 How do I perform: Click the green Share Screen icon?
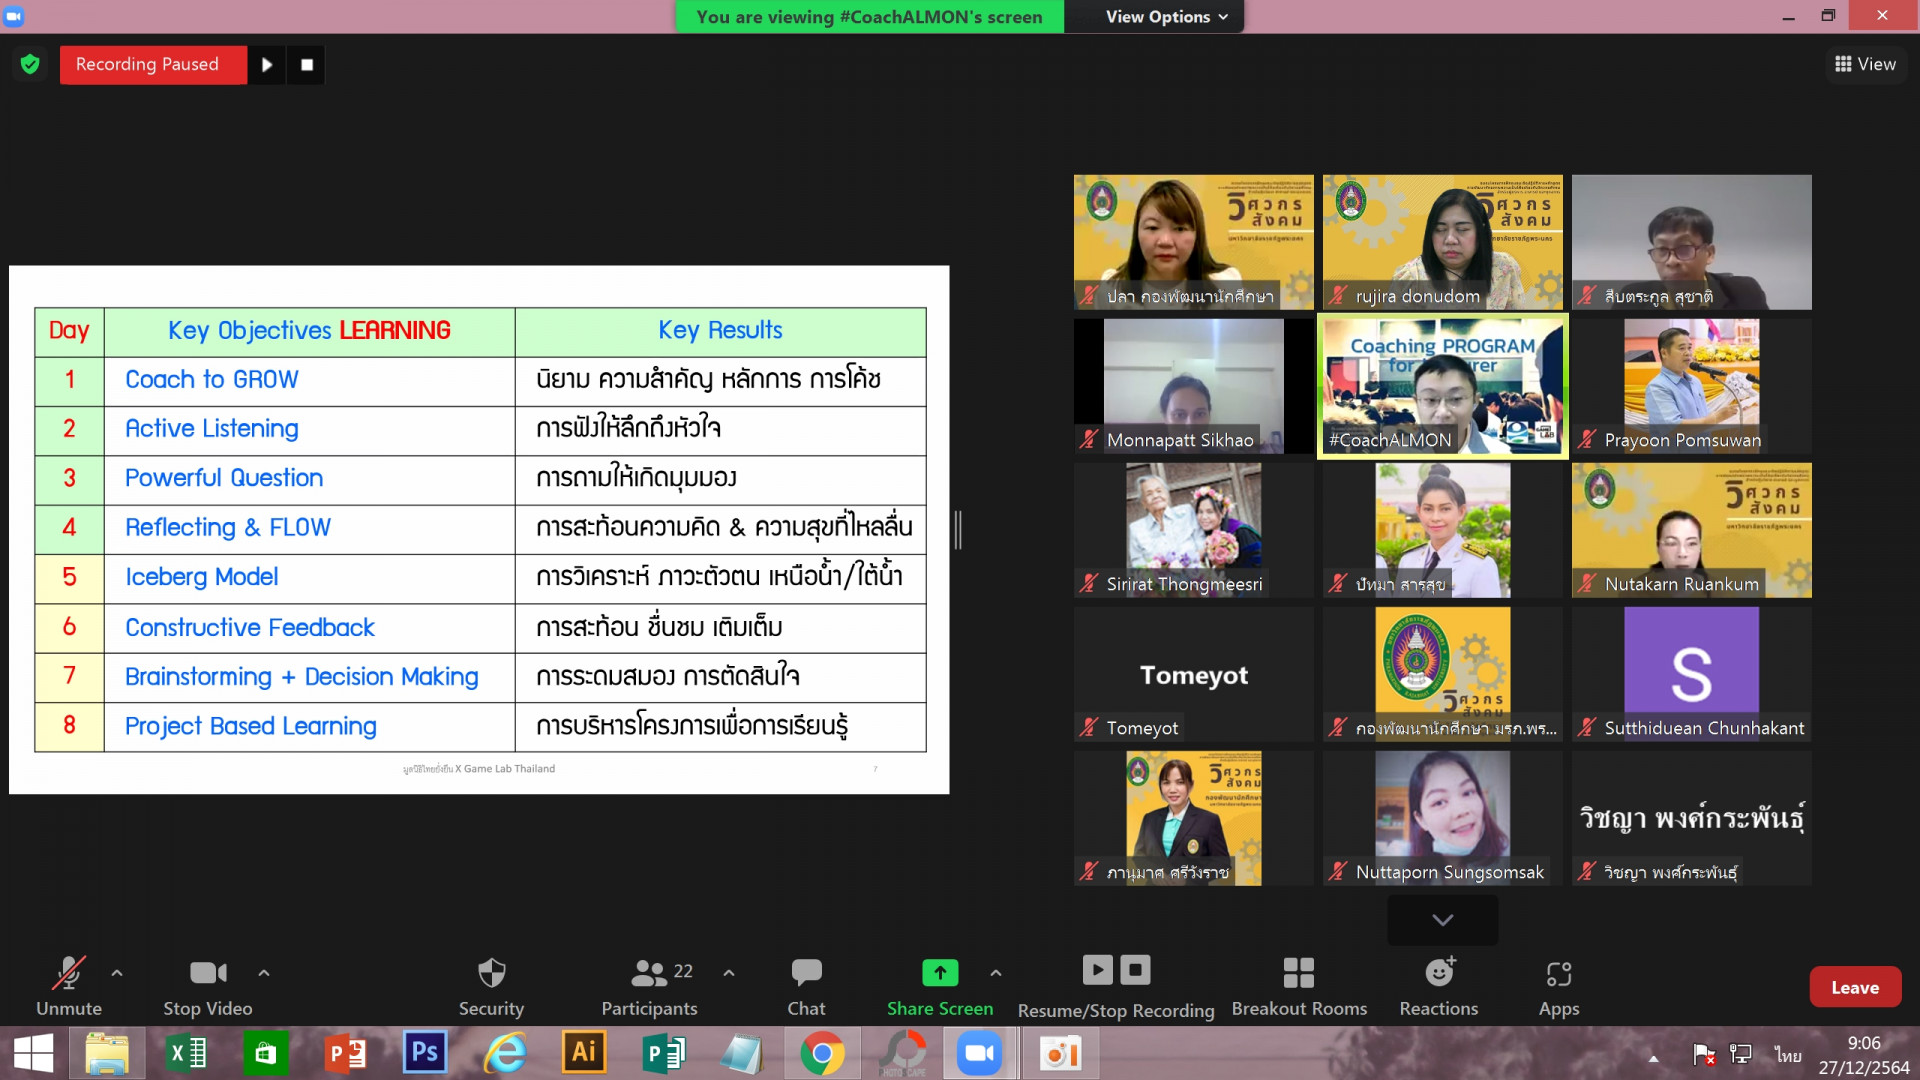[x=939, y=972]
